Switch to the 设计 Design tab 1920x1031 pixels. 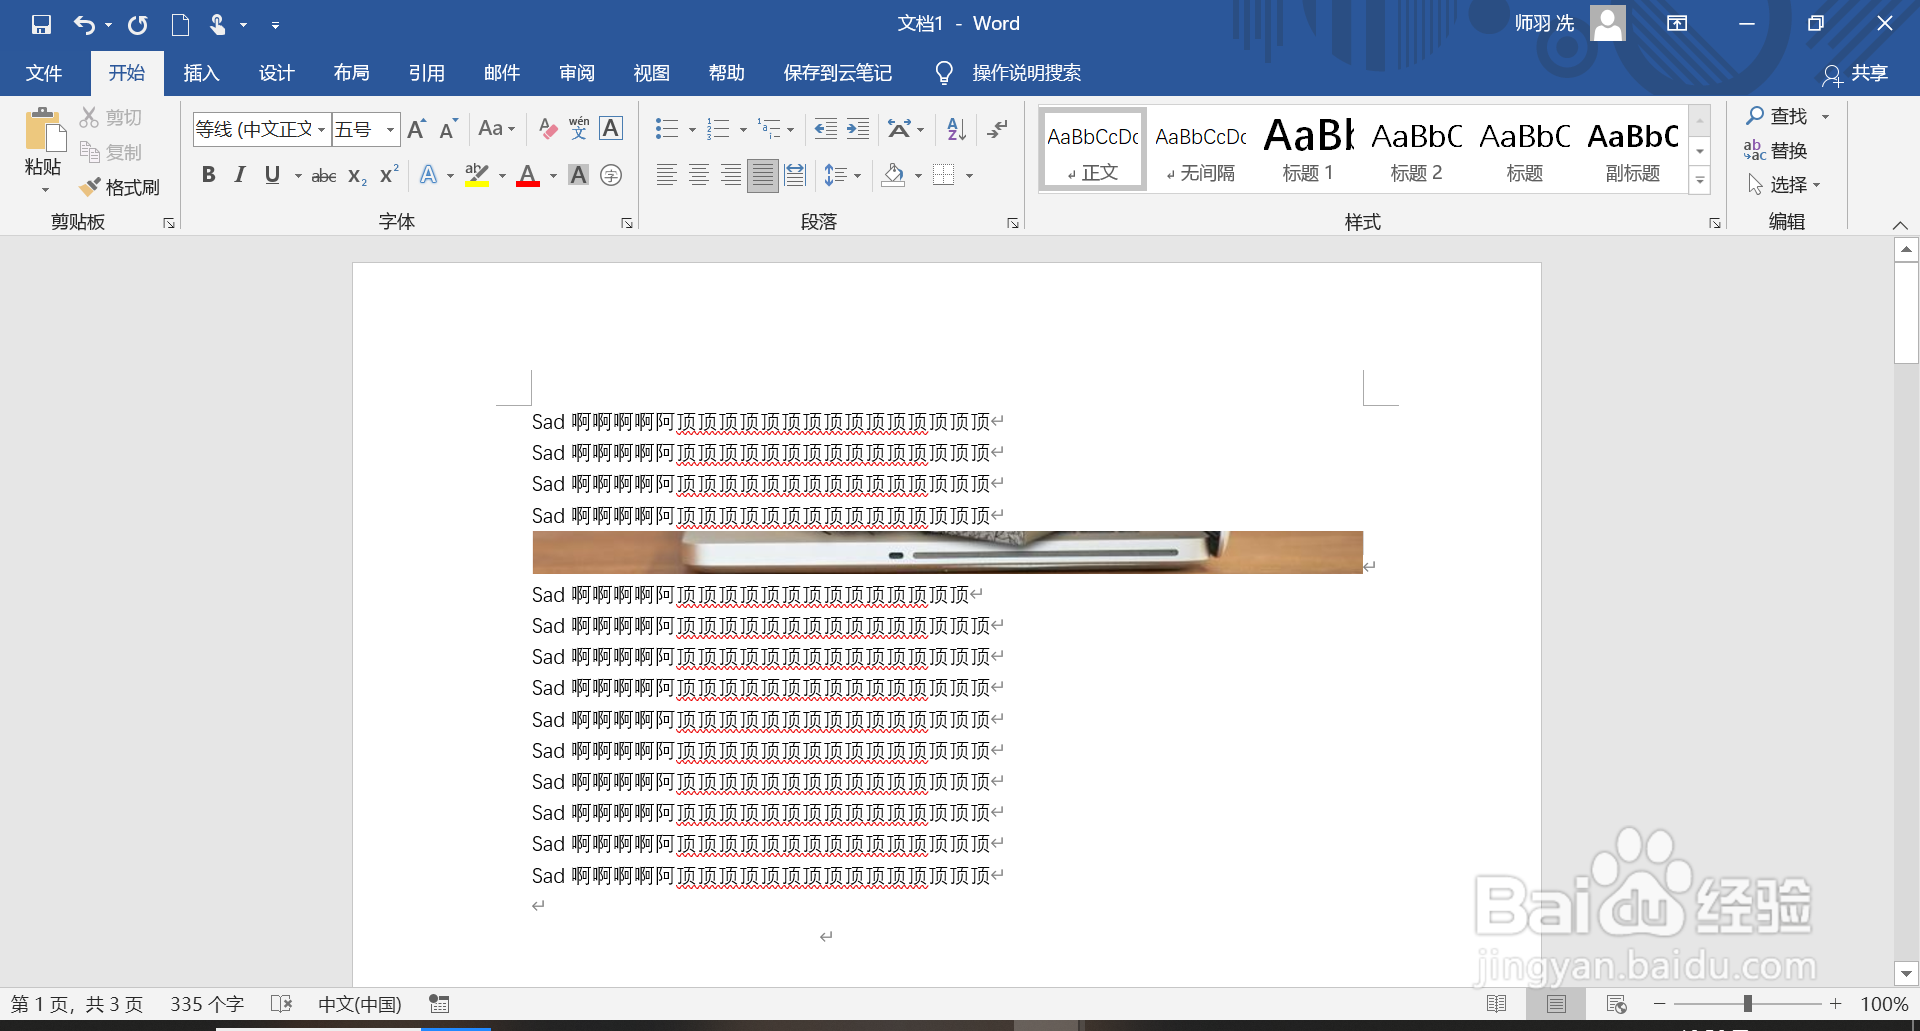pyautogui.click(x=276, y=73)
